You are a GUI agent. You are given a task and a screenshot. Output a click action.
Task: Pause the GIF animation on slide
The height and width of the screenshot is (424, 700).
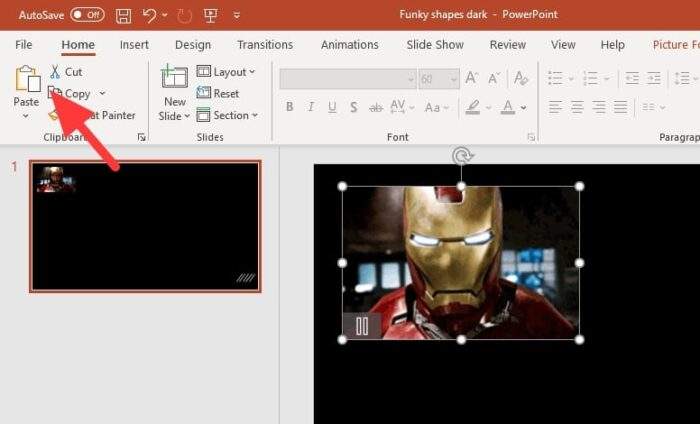point(362,326)
